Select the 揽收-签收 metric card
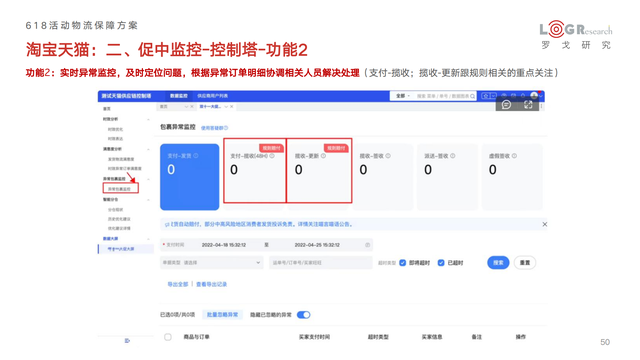This screenshot has width=640, height=360. [x=383, y=177]
